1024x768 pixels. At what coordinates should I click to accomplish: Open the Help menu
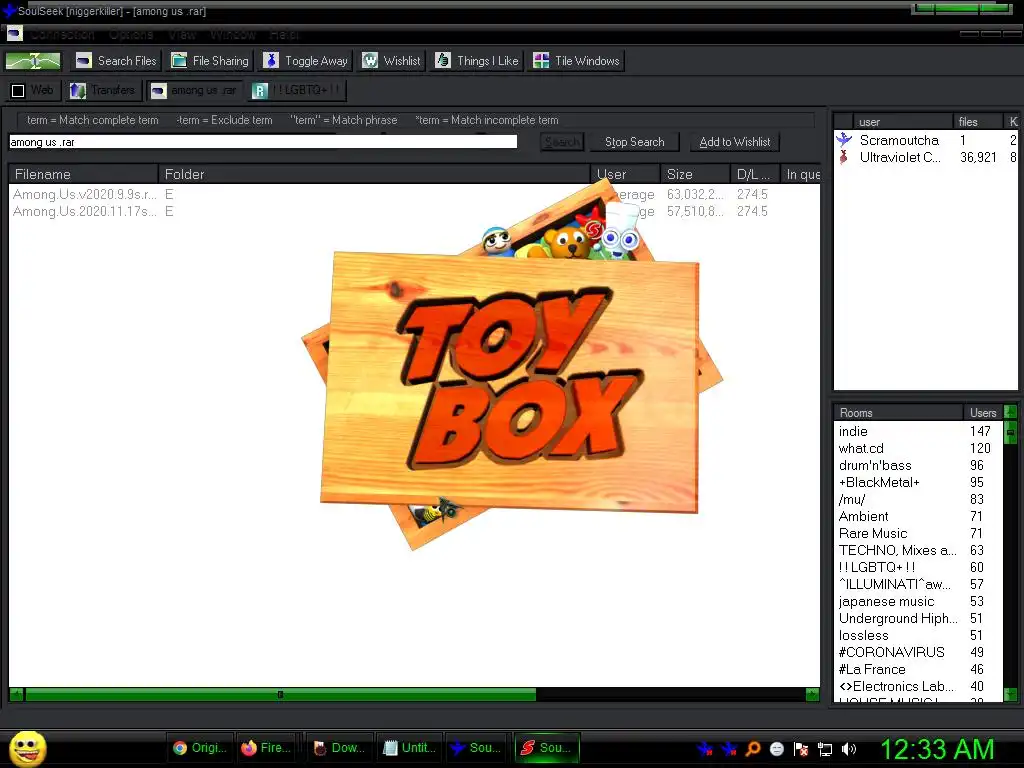(x=283, y=35)
